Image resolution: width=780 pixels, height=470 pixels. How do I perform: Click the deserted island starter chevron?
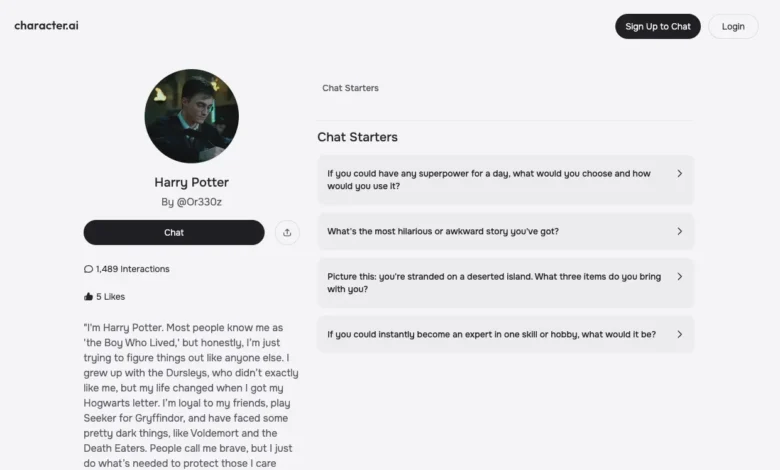tap(679, 277)
